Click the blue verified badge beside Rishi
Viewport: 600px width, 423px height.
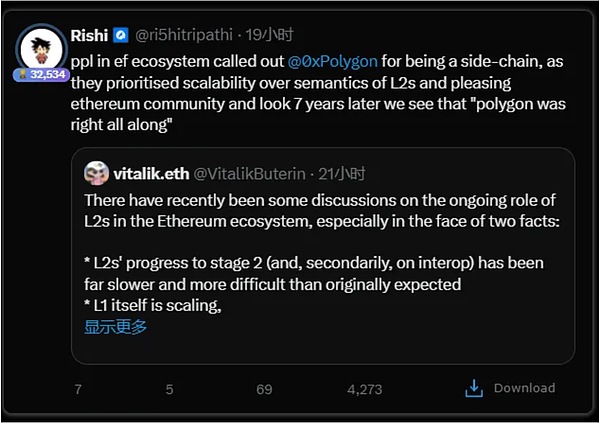(x=119, y=37)
